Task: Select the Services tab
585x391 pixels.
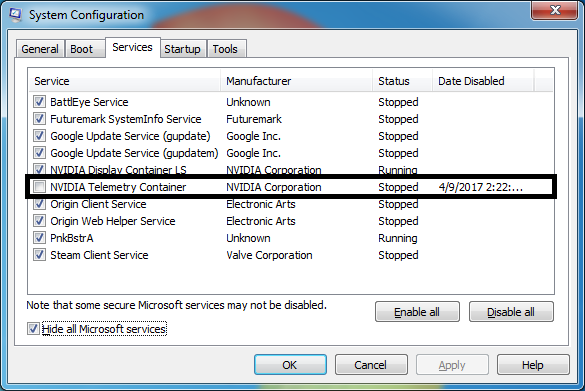Action: pyautogui.click(x=132, y=47)
